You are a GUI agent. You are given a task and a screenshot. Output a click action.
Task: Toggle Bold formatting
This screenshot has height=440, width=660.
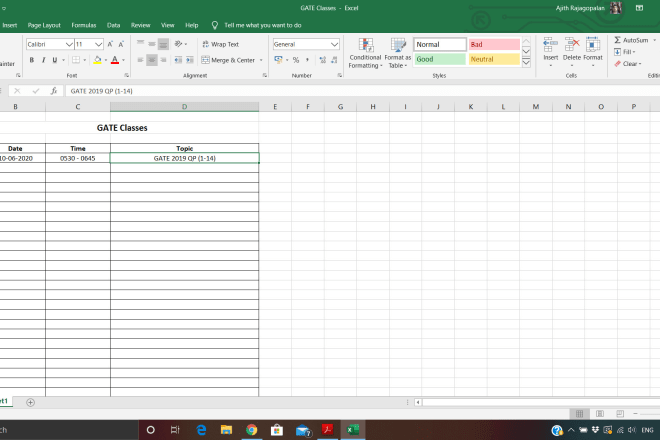point(31,60)
